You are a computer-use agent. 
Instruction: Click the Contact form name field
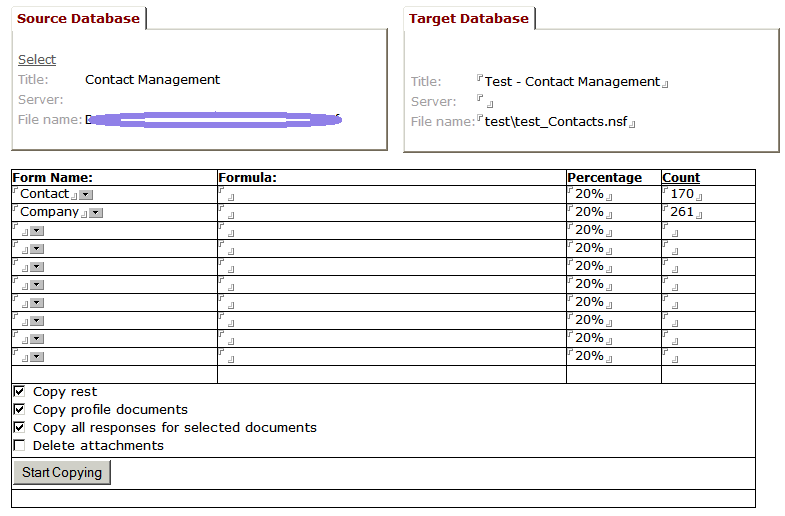45,194
